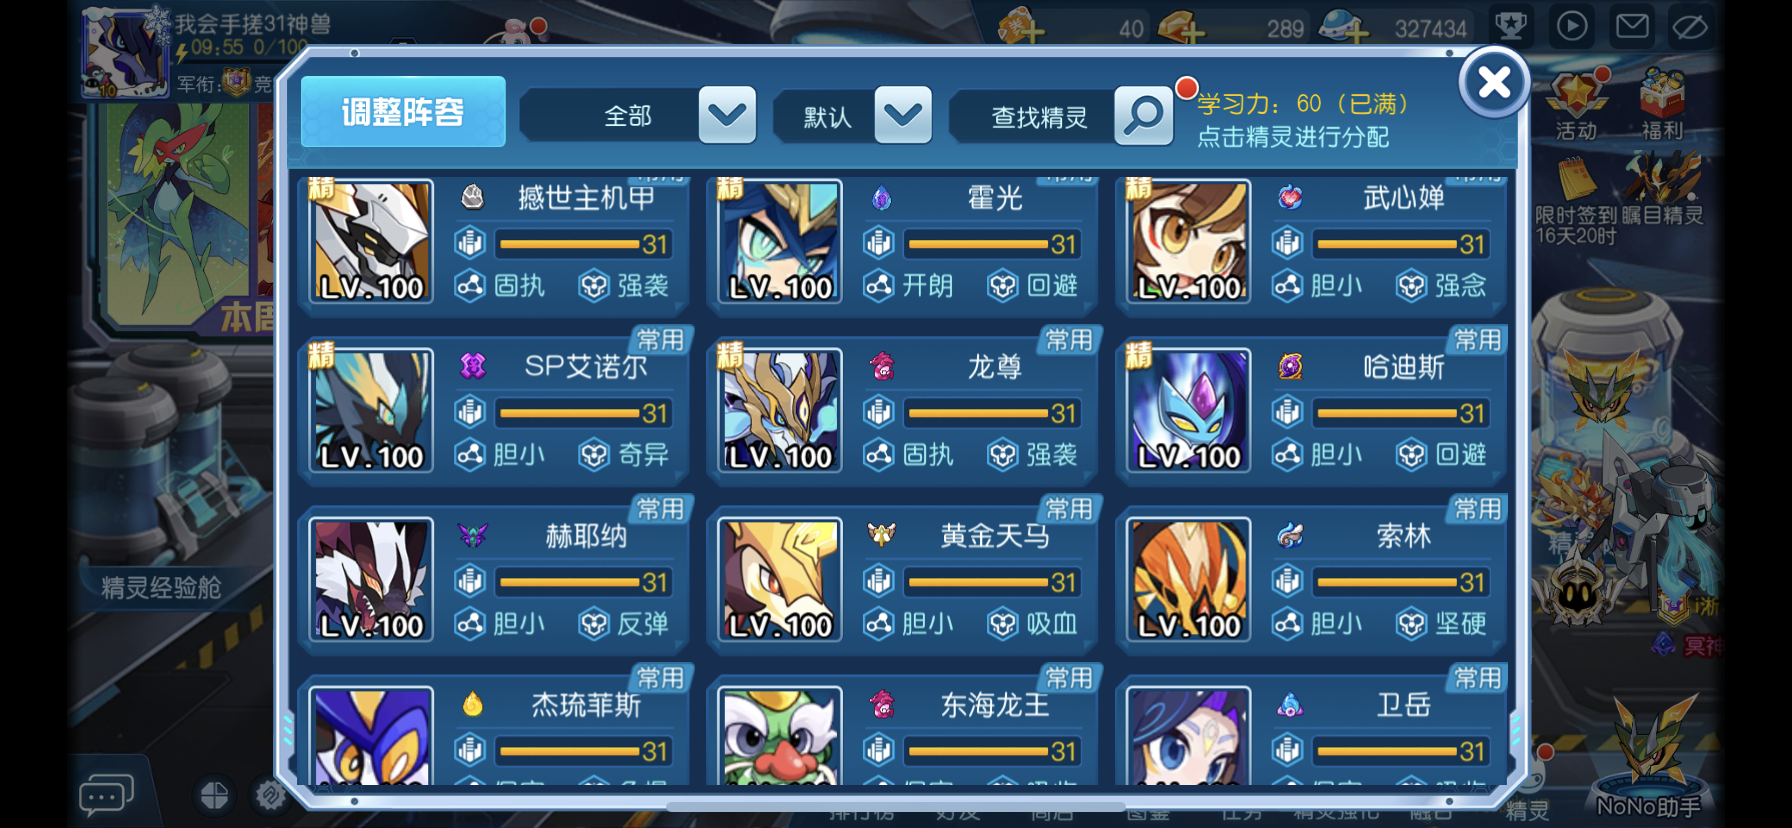The image size is (1792, 828).
Task: Click the 查找精灵 search field
Action: 1038,117
